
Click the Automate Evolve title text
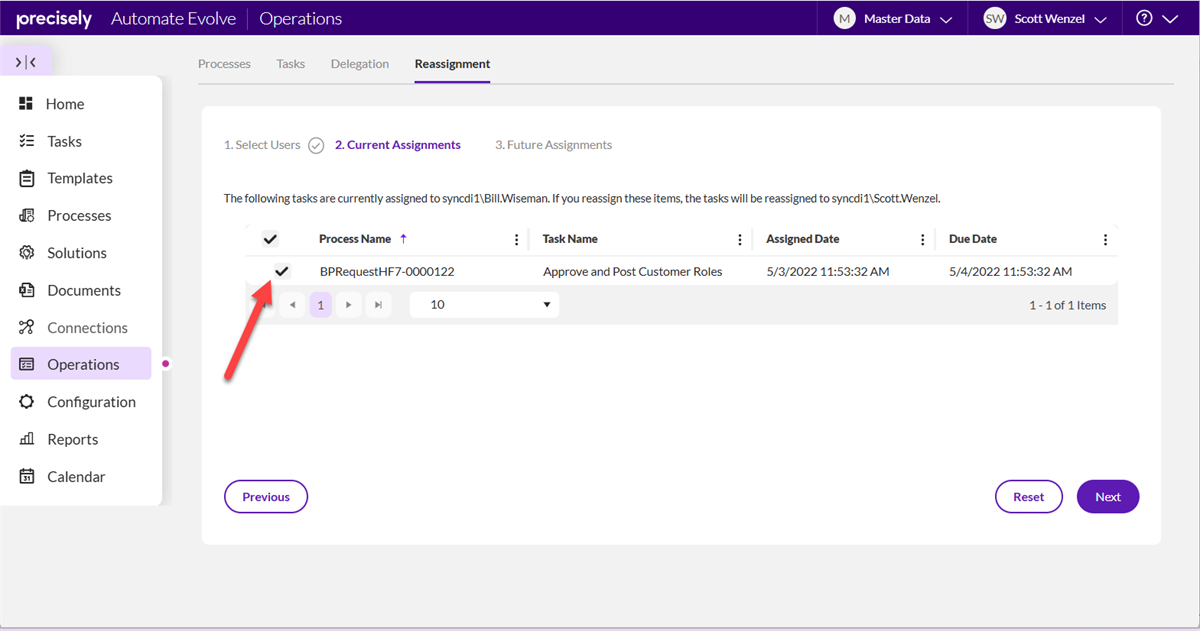point(173,19)
